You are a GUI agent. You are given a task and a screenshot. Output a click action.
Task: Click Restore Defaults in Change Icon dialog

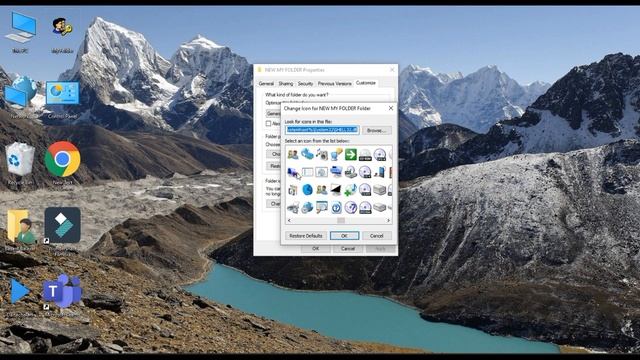pyautogui.click(x=306, y=236)
